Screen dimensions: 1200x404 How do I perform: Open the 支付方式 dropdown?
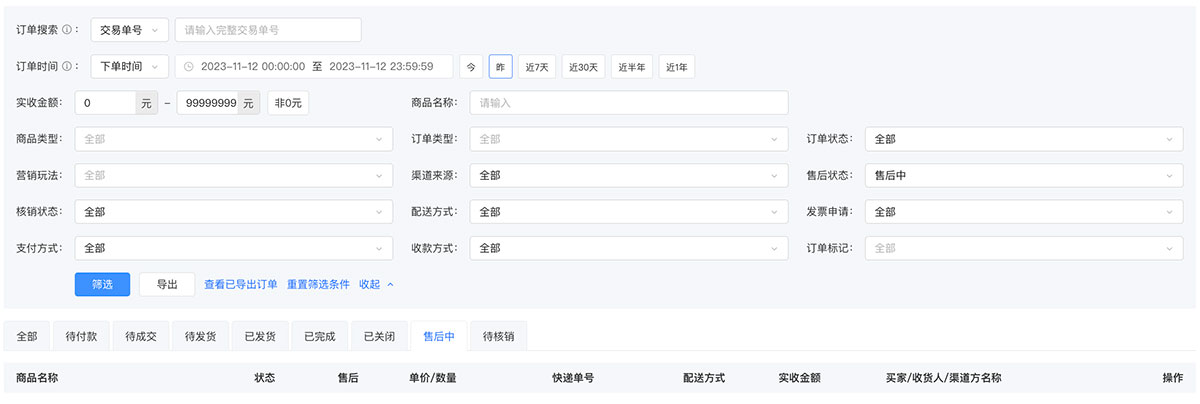(233, 248)
